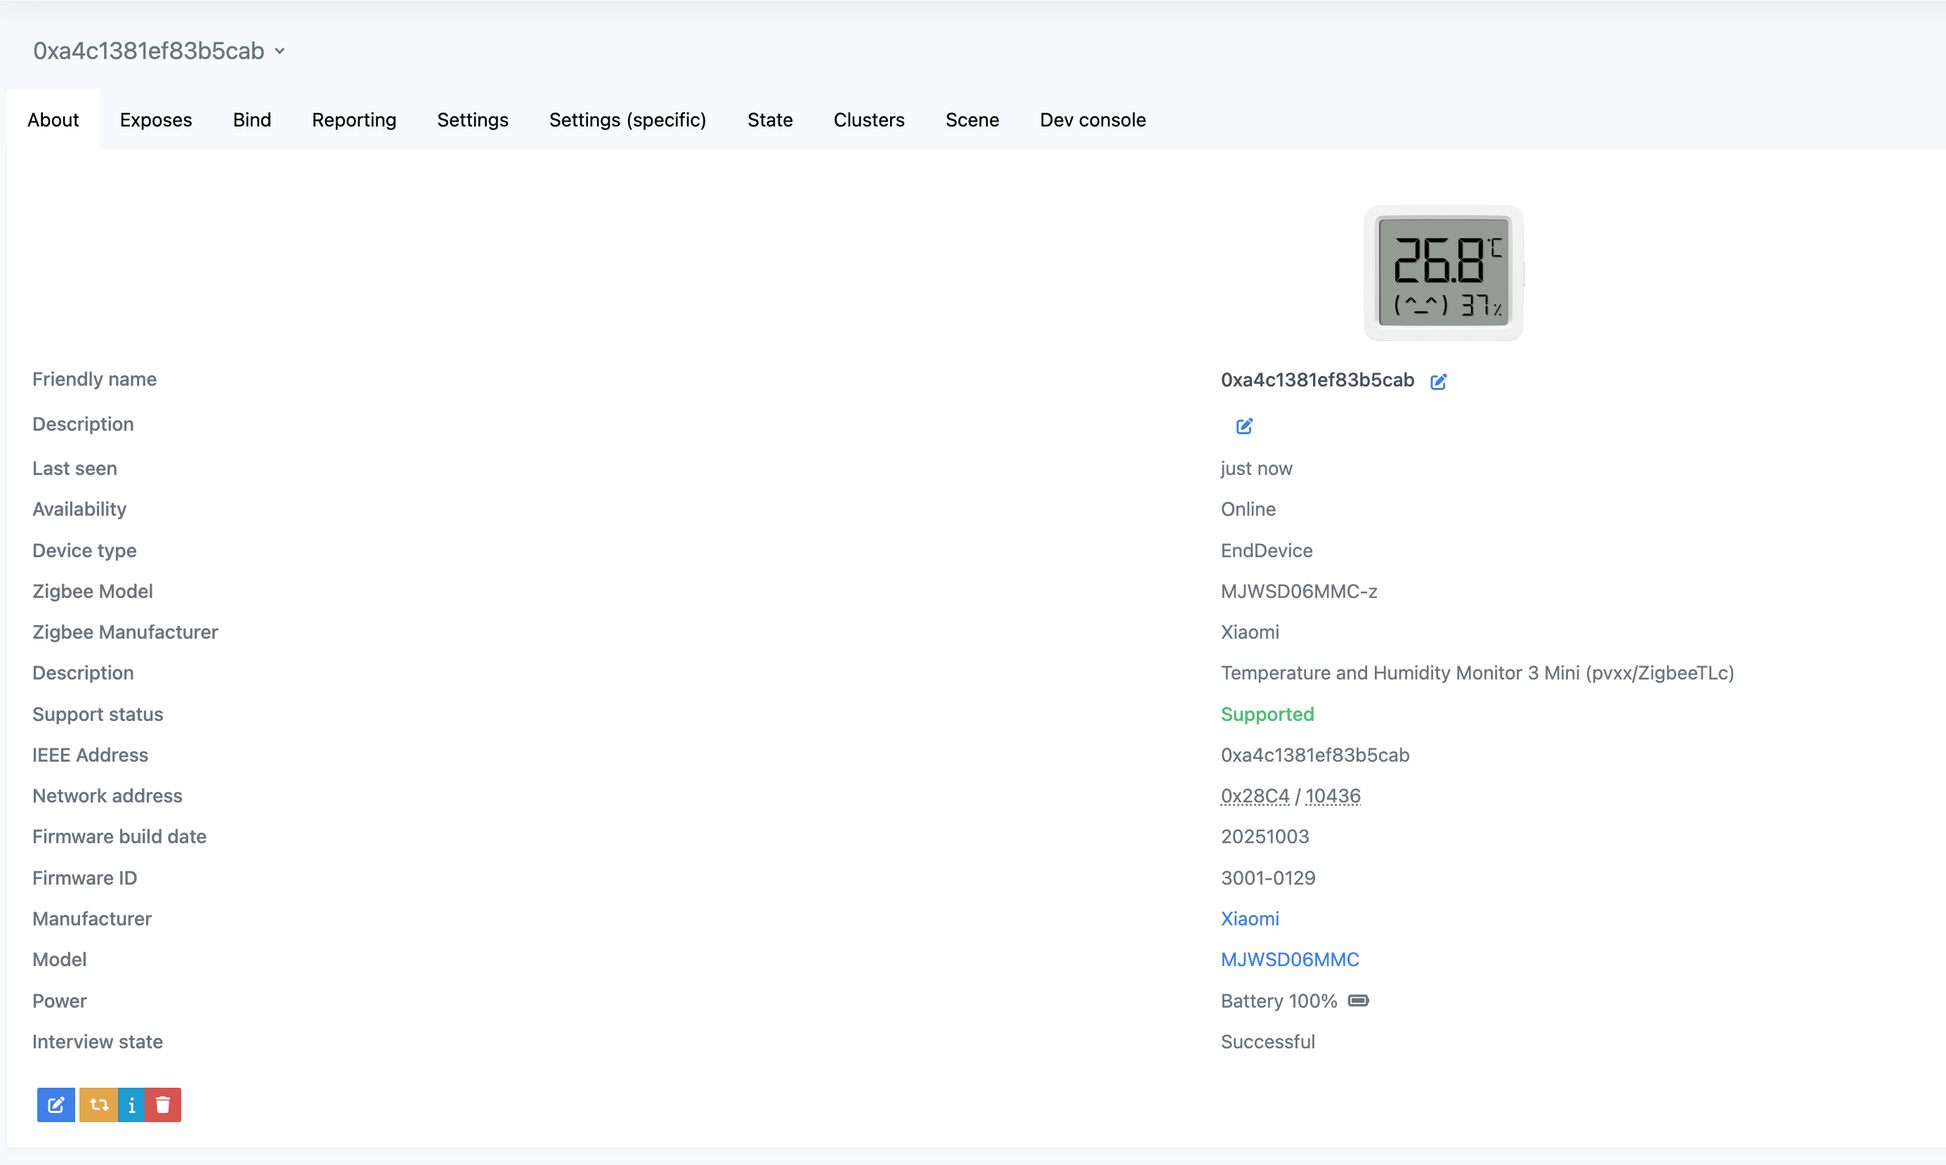Viewport: 1946px width, 1165px height.
Task: Open the Dev console tab
Action: point(1092,120)
